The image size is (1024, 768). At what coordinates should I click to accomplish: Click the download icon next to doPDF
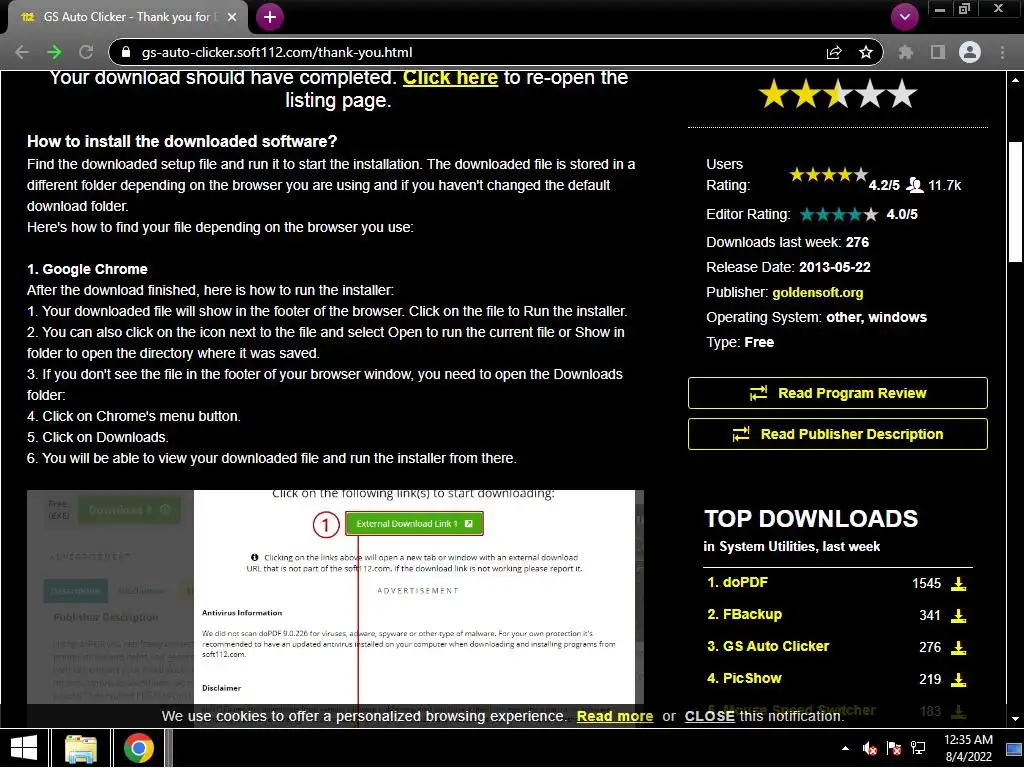point(958,583)
